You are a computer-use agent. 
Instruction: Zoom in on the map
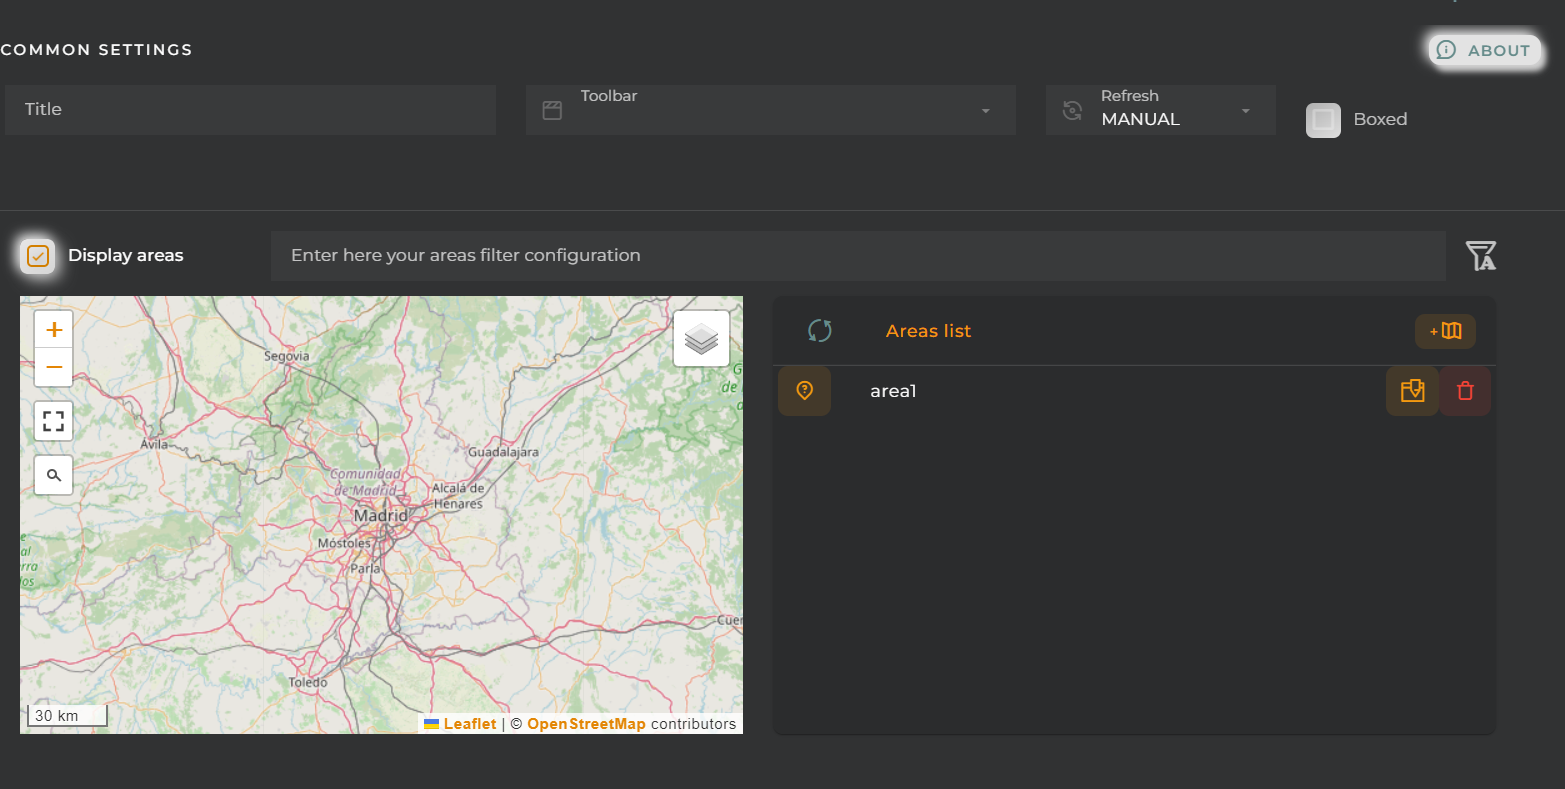click(x=54, y=329)
